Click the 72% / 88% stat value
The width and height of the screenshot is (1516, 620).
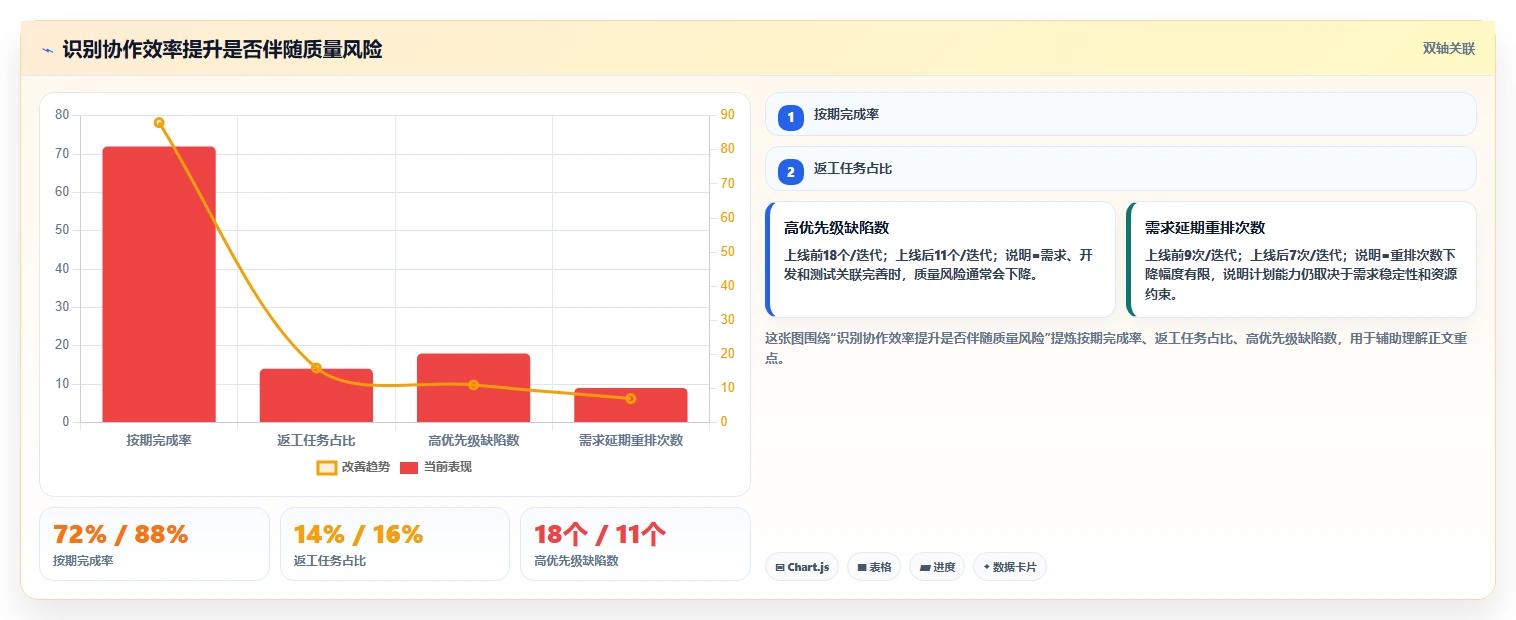(120, 534)
